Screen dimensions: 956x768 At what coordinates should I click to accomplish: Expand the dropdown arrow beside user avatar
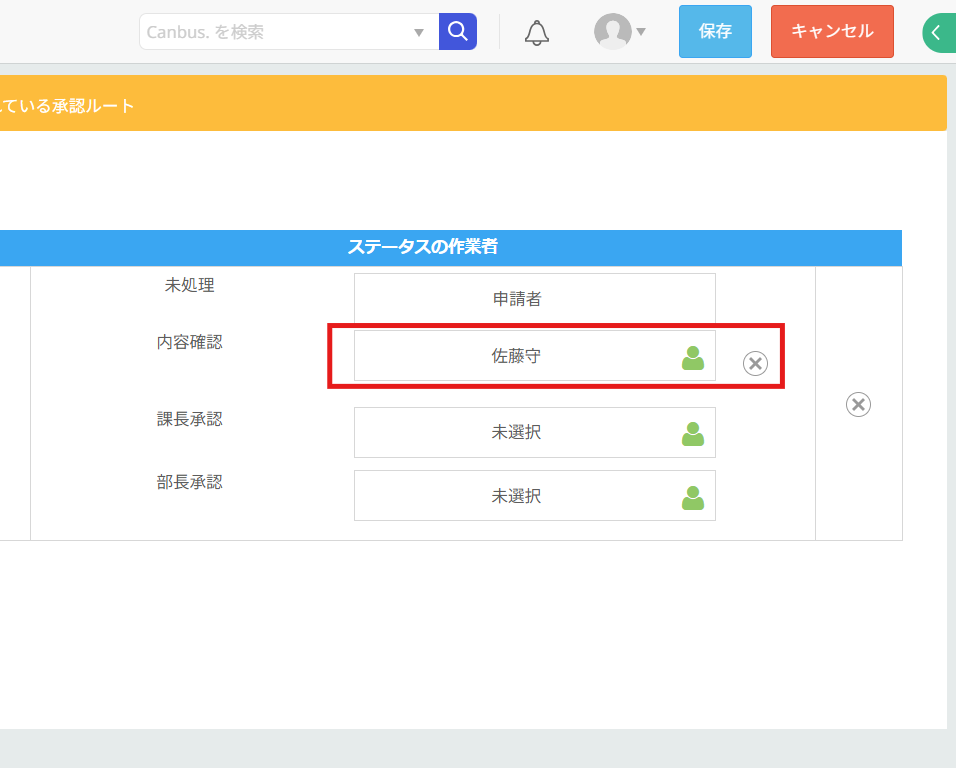(x=641, y=32)
